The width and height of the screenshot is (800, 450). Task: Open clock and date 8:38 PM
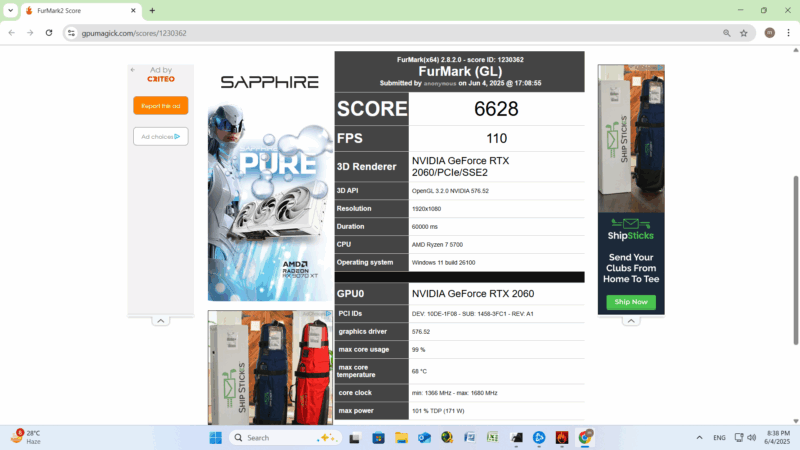click(x=778, y=438)
